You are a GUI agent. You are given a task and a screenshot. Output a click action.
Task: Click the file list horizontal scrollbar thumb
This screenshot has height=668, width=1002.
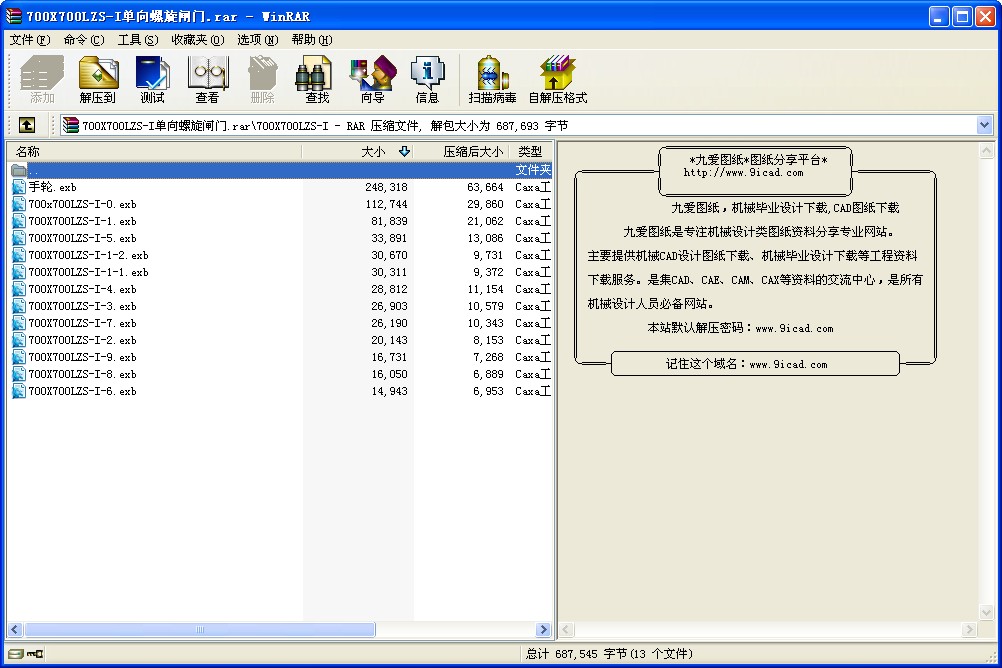pyautogui.click(x=200, y=630)
